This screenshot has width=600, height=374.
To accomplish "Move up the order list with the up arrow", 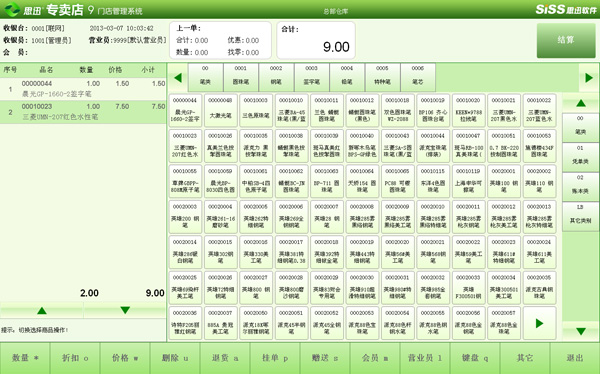I will pyautogui.click(x=42, y=310).
